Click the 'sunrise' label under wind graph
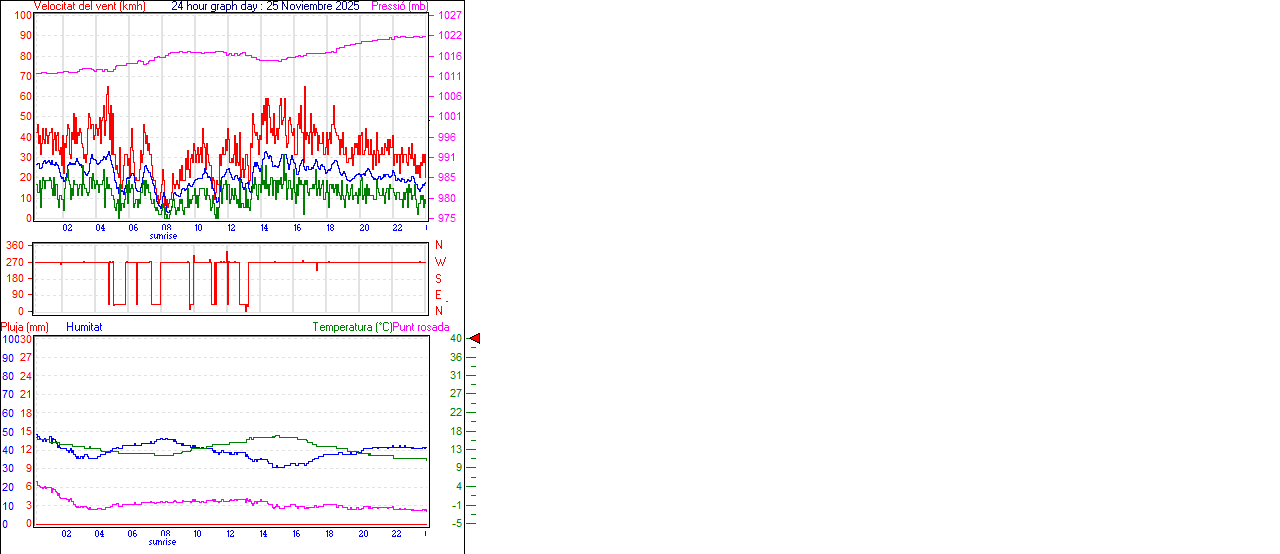The image size is (1280, 554). click(163, 236)
